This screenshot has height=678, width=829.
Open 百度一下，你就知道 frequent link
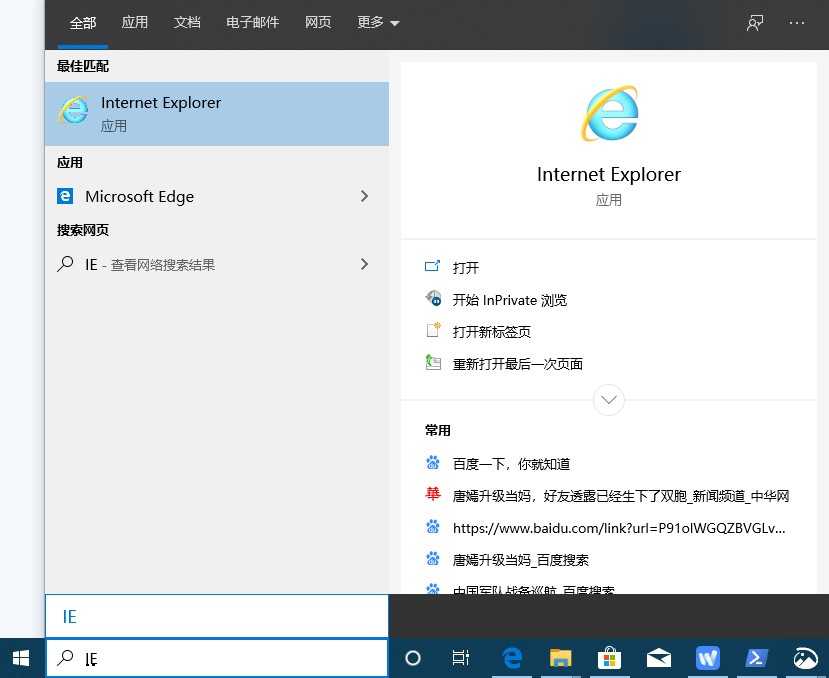tap(511, 464)
